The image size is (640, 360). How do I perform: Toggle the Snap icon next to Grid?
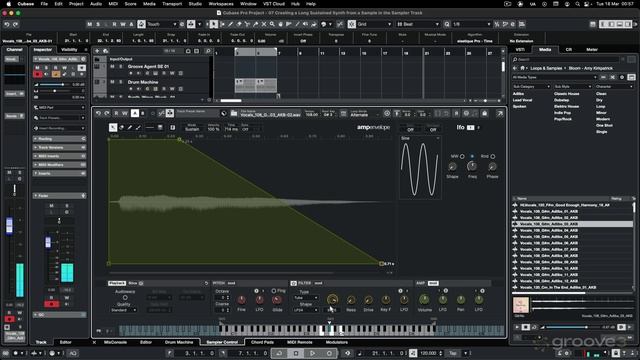click(x=351, y=24)
